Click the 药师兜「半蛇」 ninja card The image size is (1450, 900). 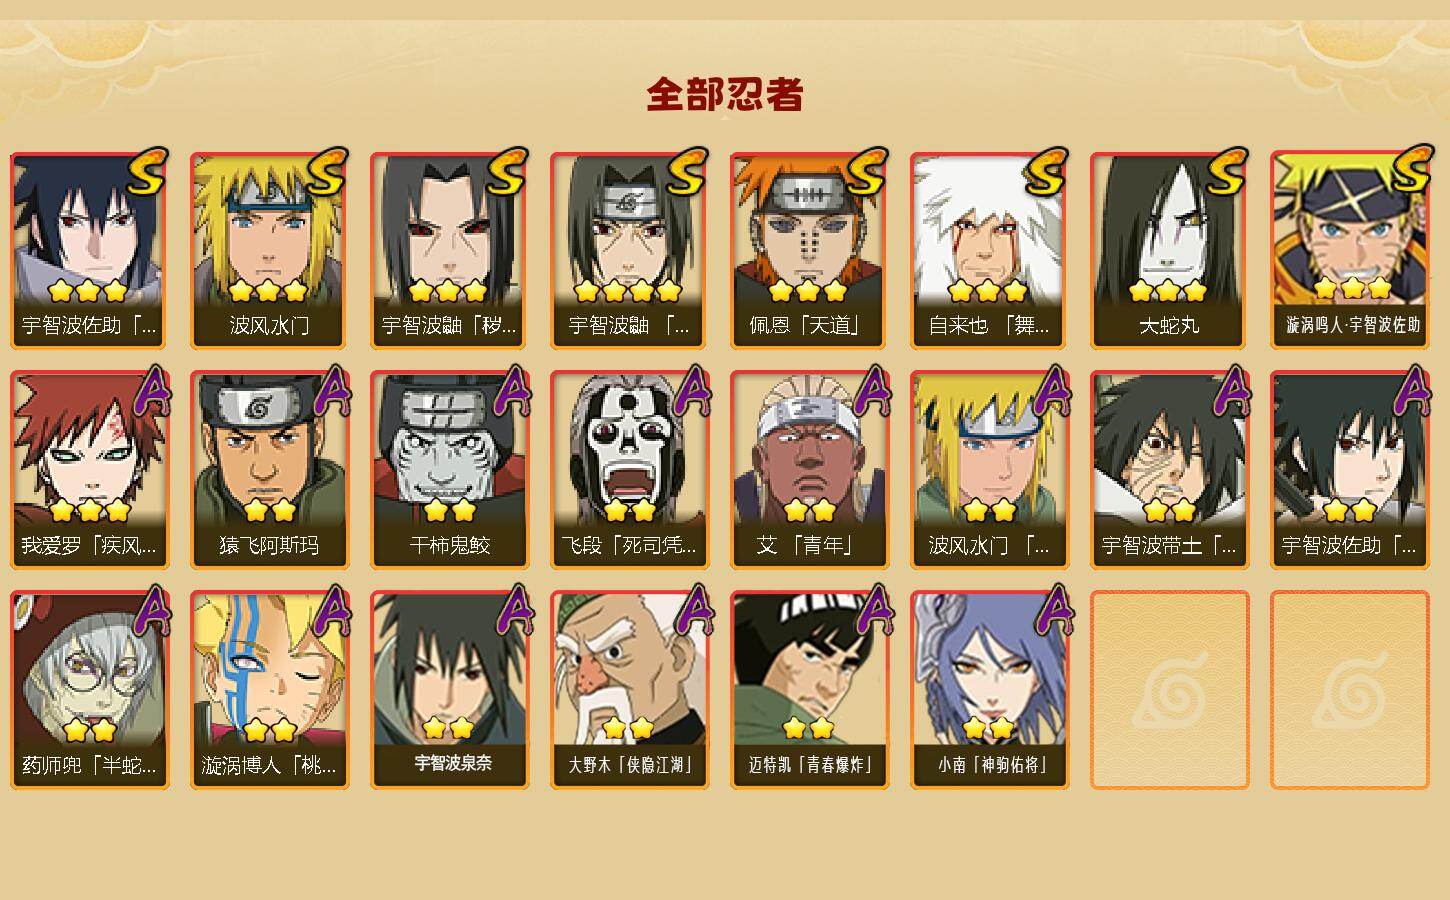coord(89,690)
